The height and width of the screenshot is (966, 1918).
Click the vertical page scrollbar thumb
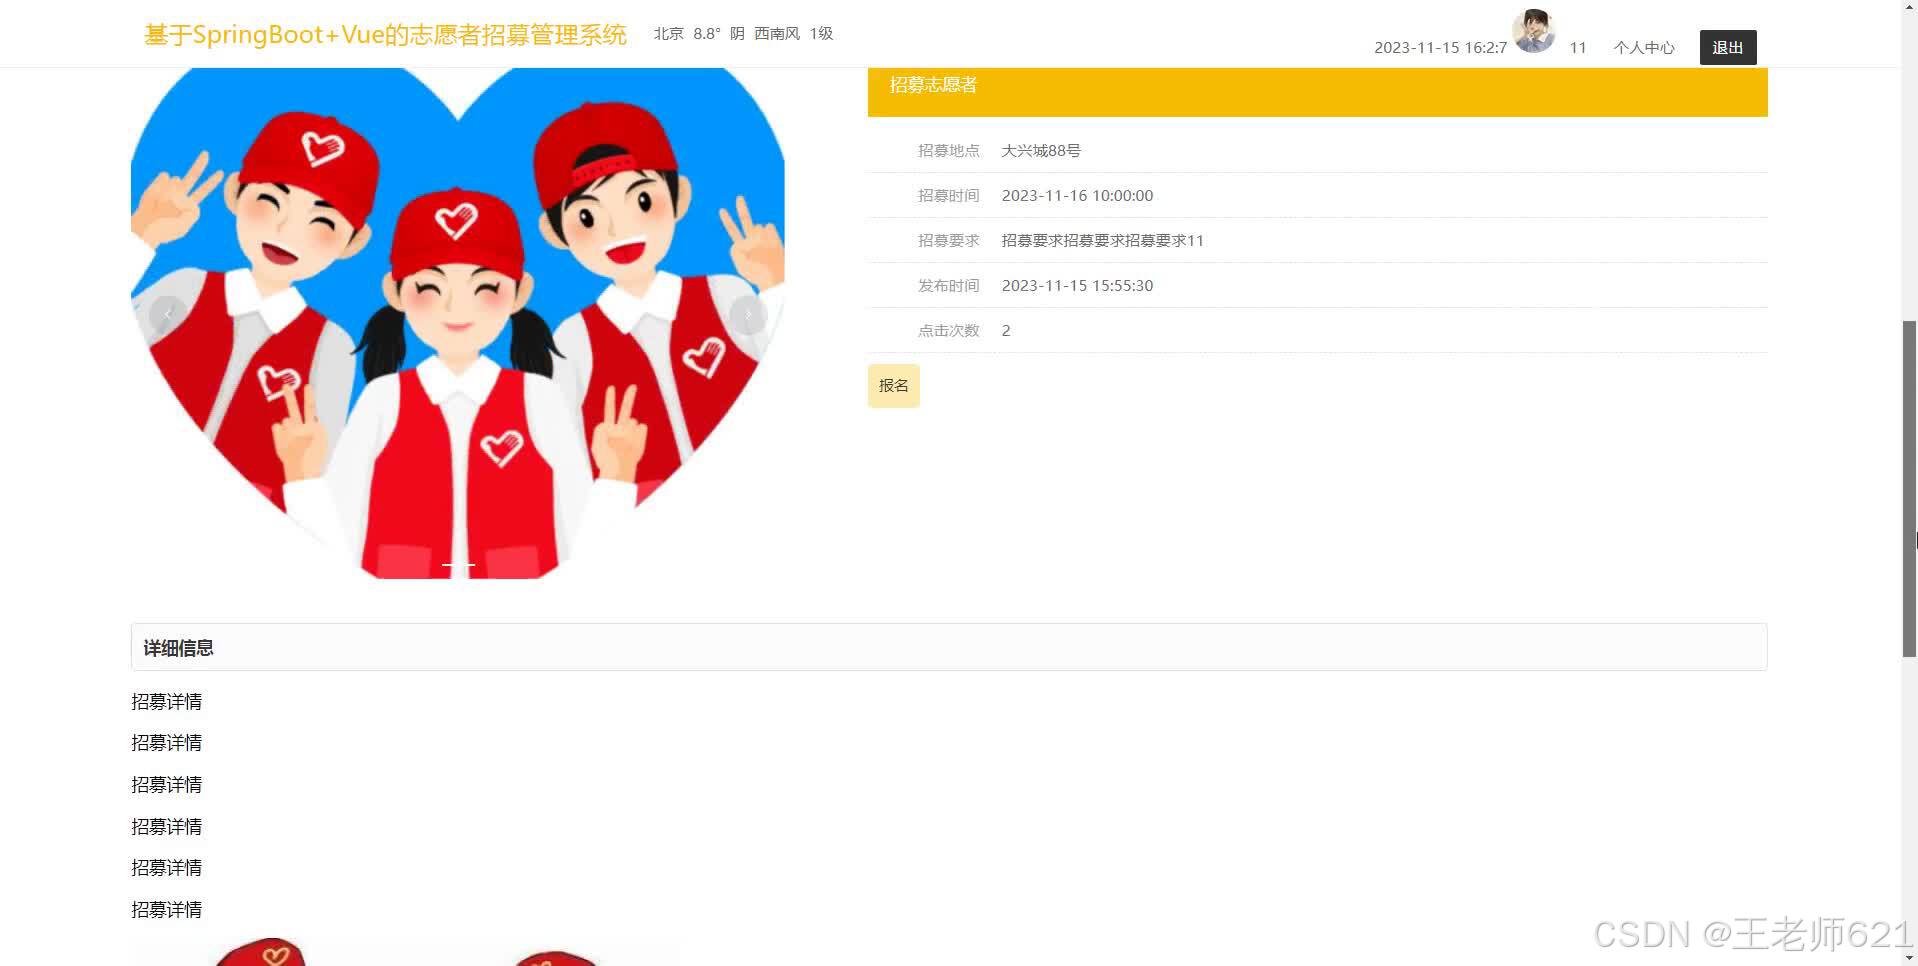tap(1909, 489)
